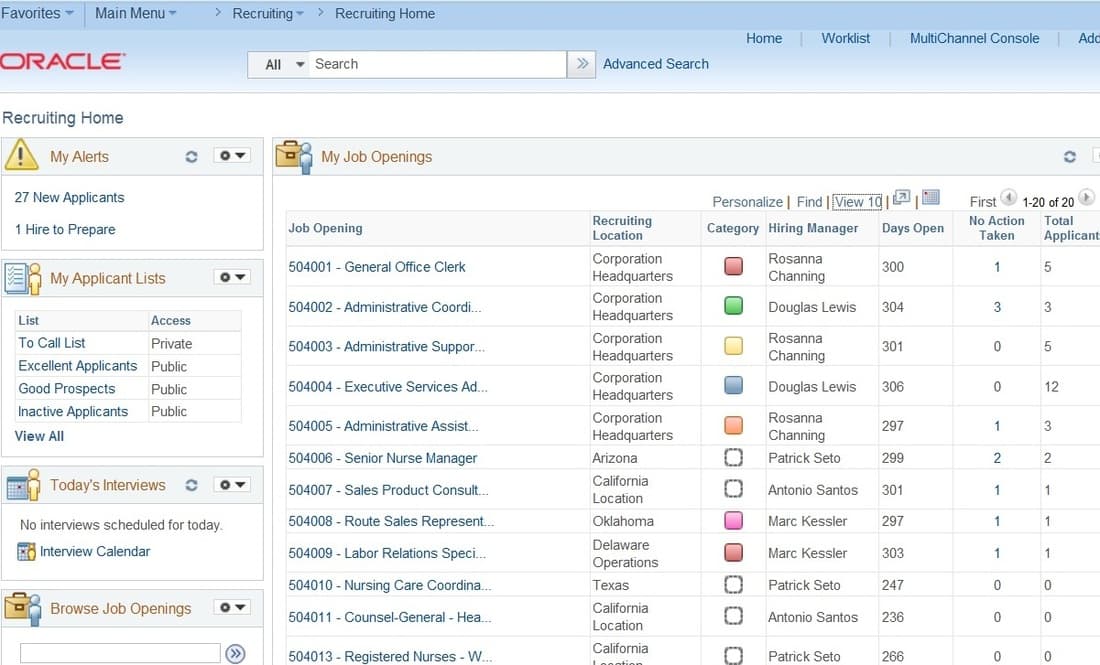Click the My Job Openings briefcase icon
This screenshot has height=665, width=1100.
click(x=293, y=154)
